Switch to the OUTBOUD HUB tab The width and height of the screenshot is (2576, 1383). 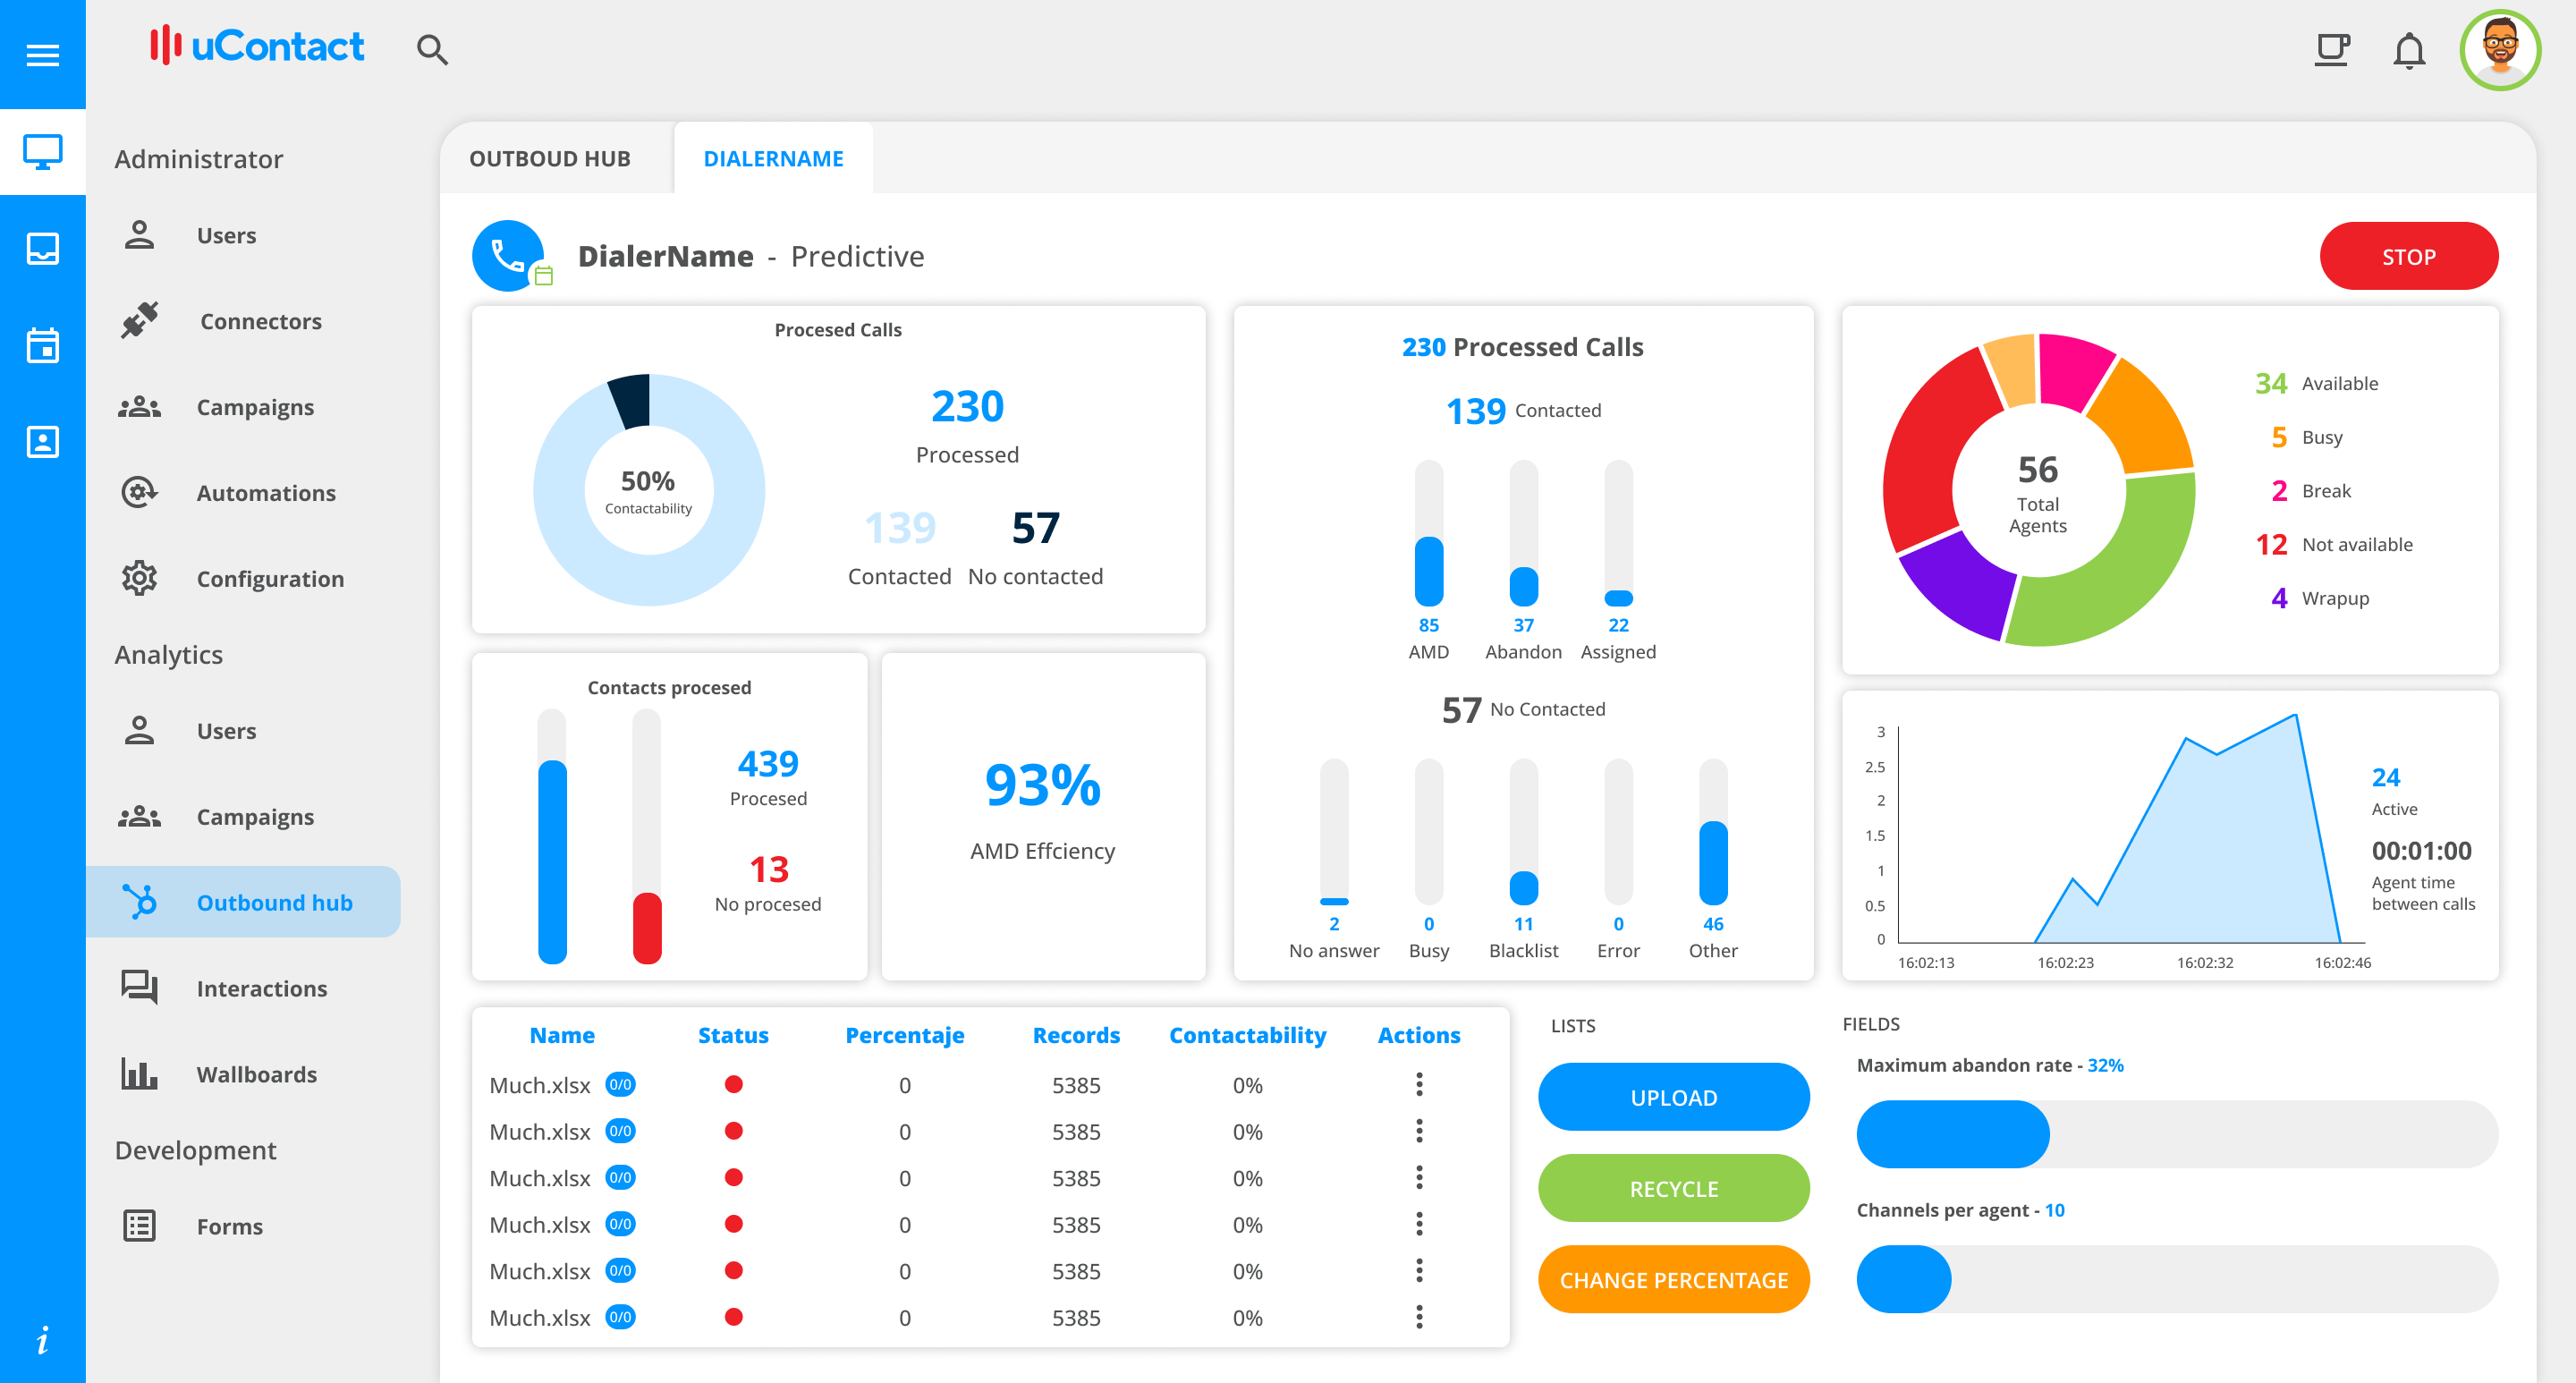click(549, 158)
